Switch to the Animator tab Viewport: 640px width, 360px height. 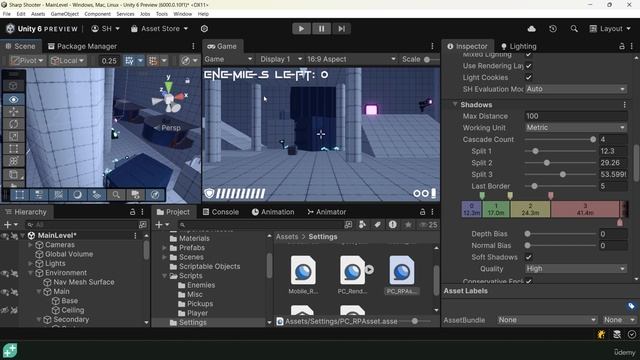point(327,212)
